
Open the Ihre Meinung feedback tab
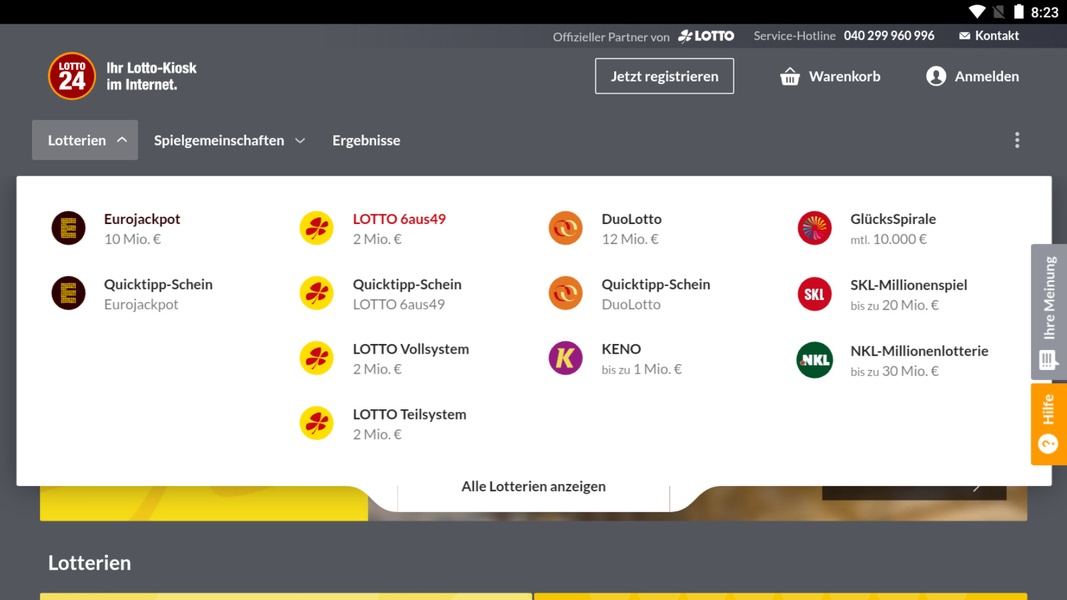pyautogui.click(x=1049, y=312)
